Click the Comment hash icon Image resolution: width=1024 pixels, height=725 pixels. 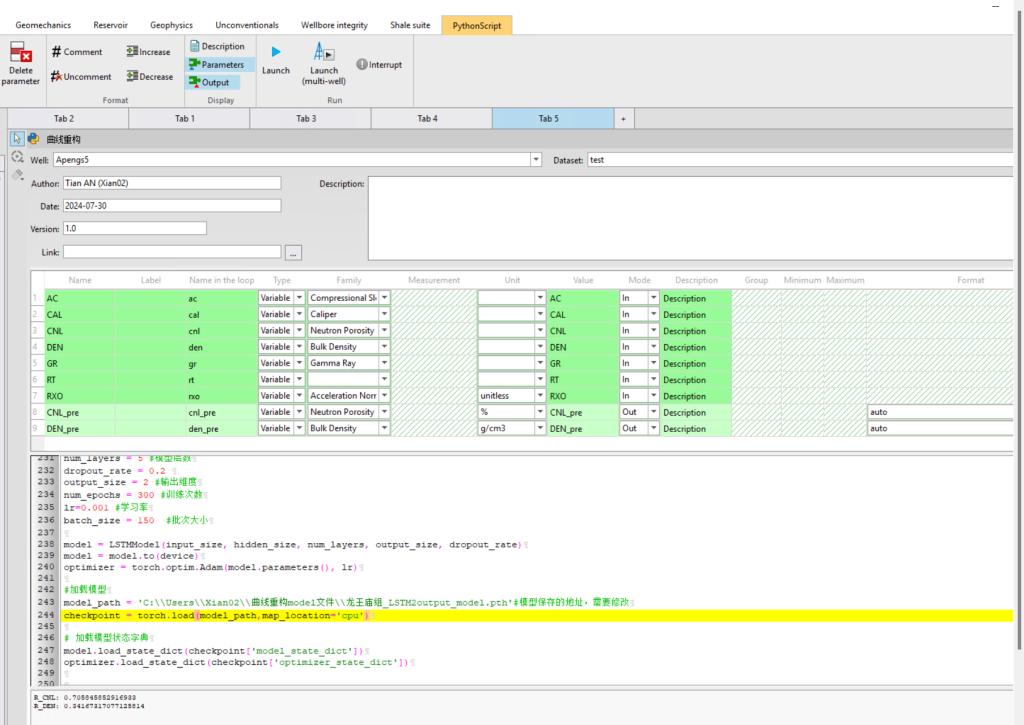click(57, 52)
